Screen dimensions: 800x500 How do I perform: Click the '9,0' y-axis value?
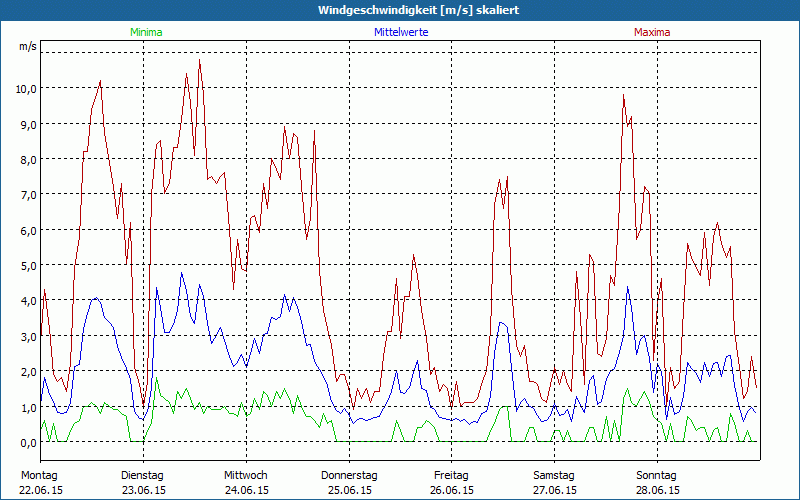coord(29,124)
